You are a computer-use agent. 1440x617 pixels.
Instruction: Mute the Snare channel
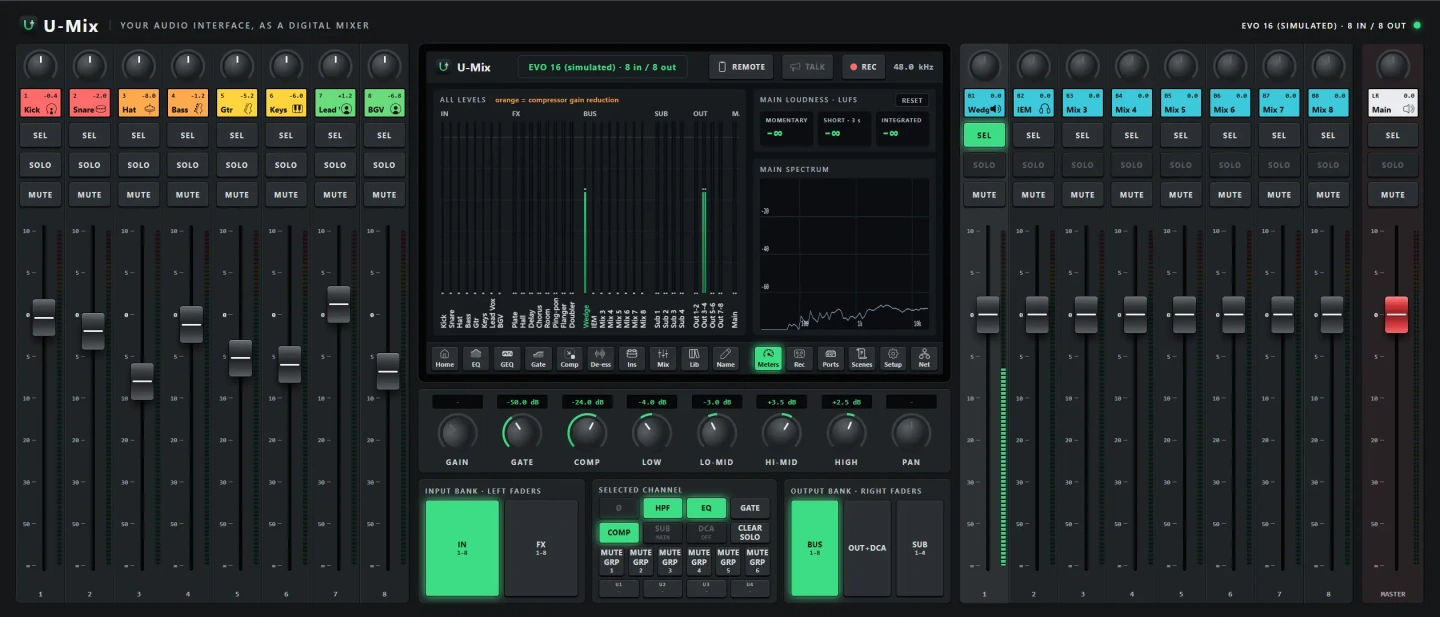coord(89,195)
